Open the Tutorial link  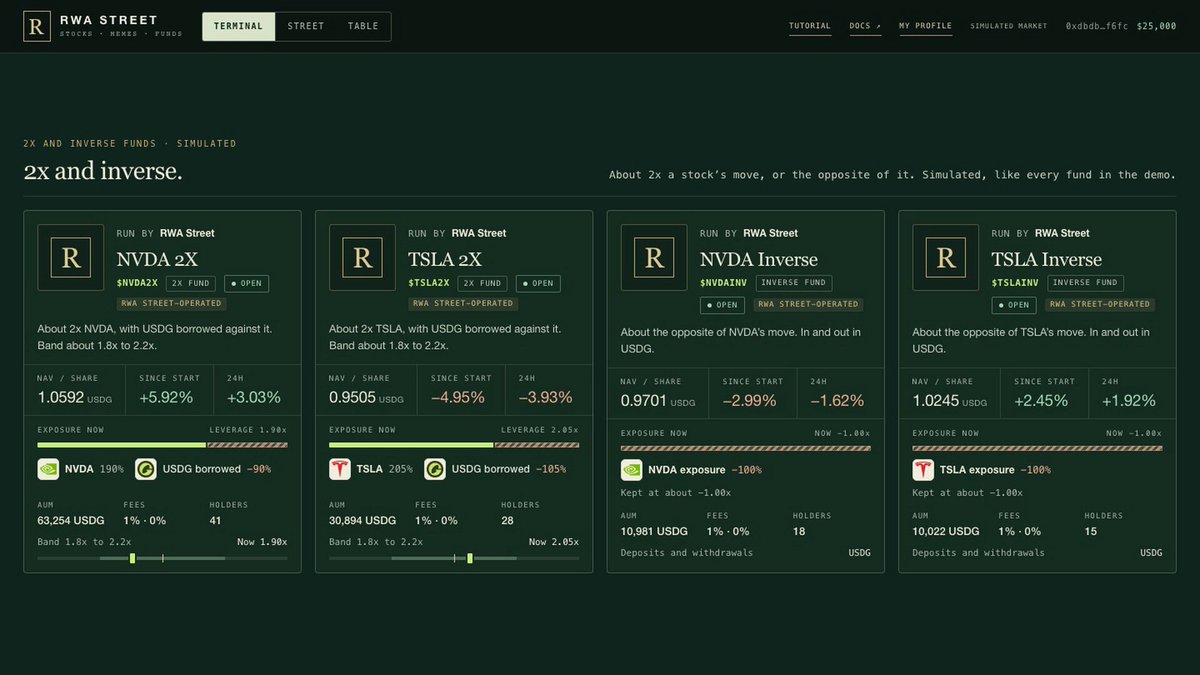point(810,26)
